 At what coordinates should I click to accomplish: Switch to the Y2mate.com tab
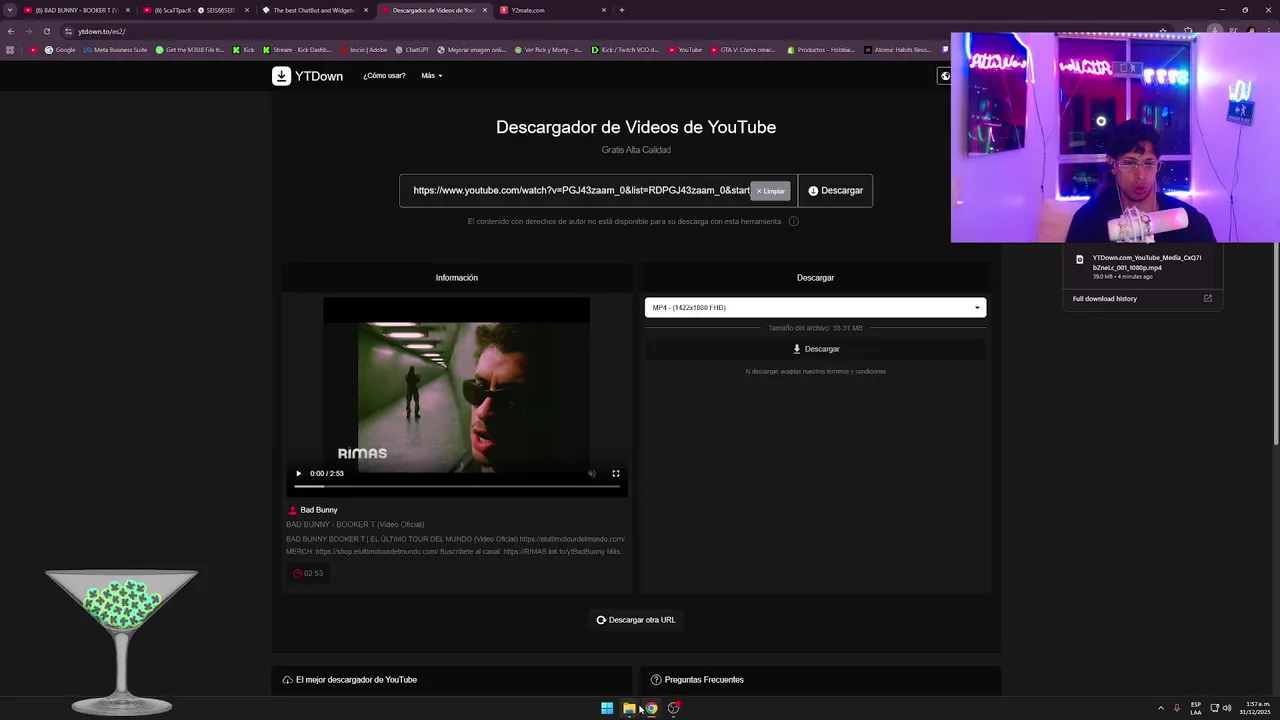(552, 10)
